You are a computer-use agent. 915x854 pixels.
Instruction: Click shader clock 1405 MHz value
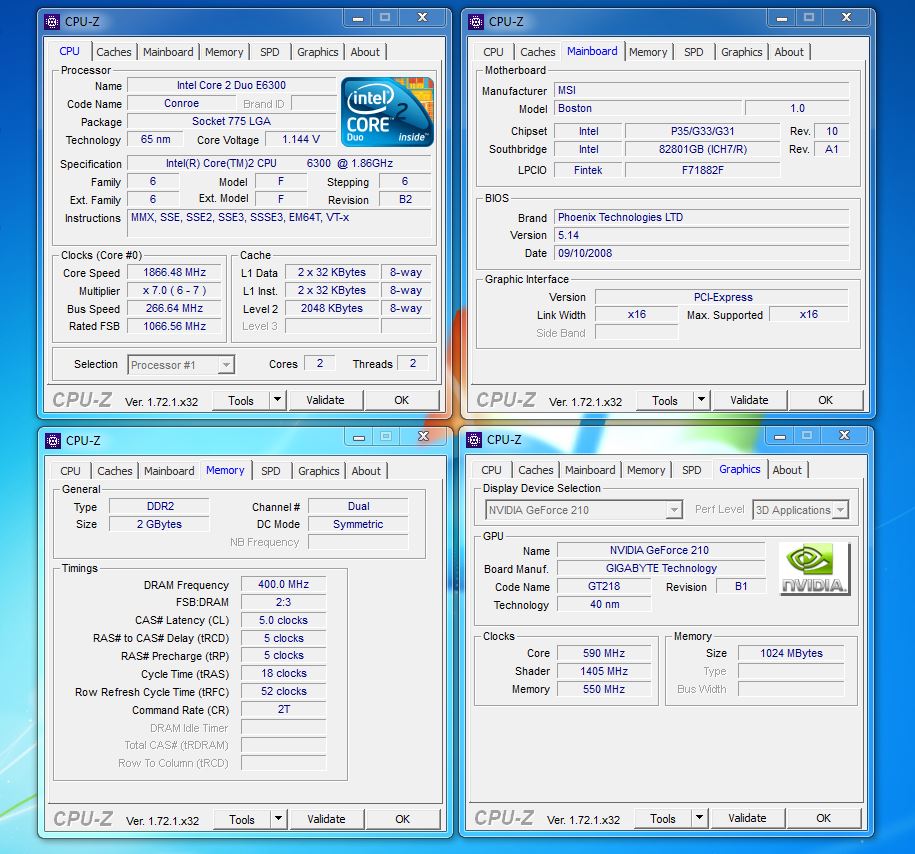pyautogui.click(x=604, y=671)
